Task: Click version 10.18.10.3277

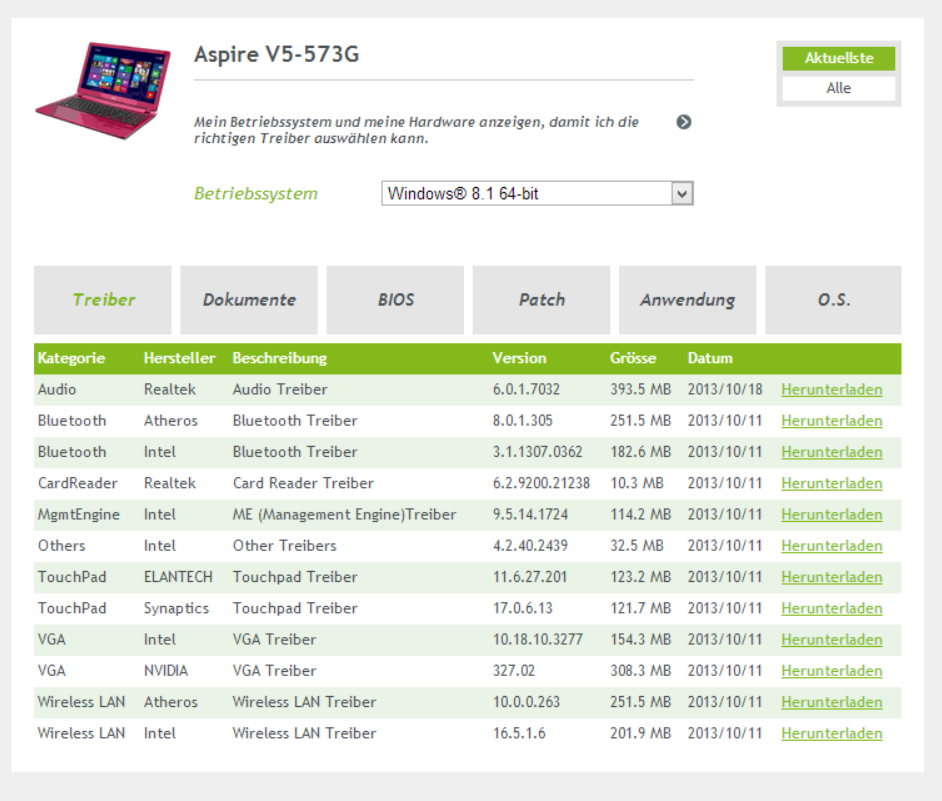Action: coord(538,639)
